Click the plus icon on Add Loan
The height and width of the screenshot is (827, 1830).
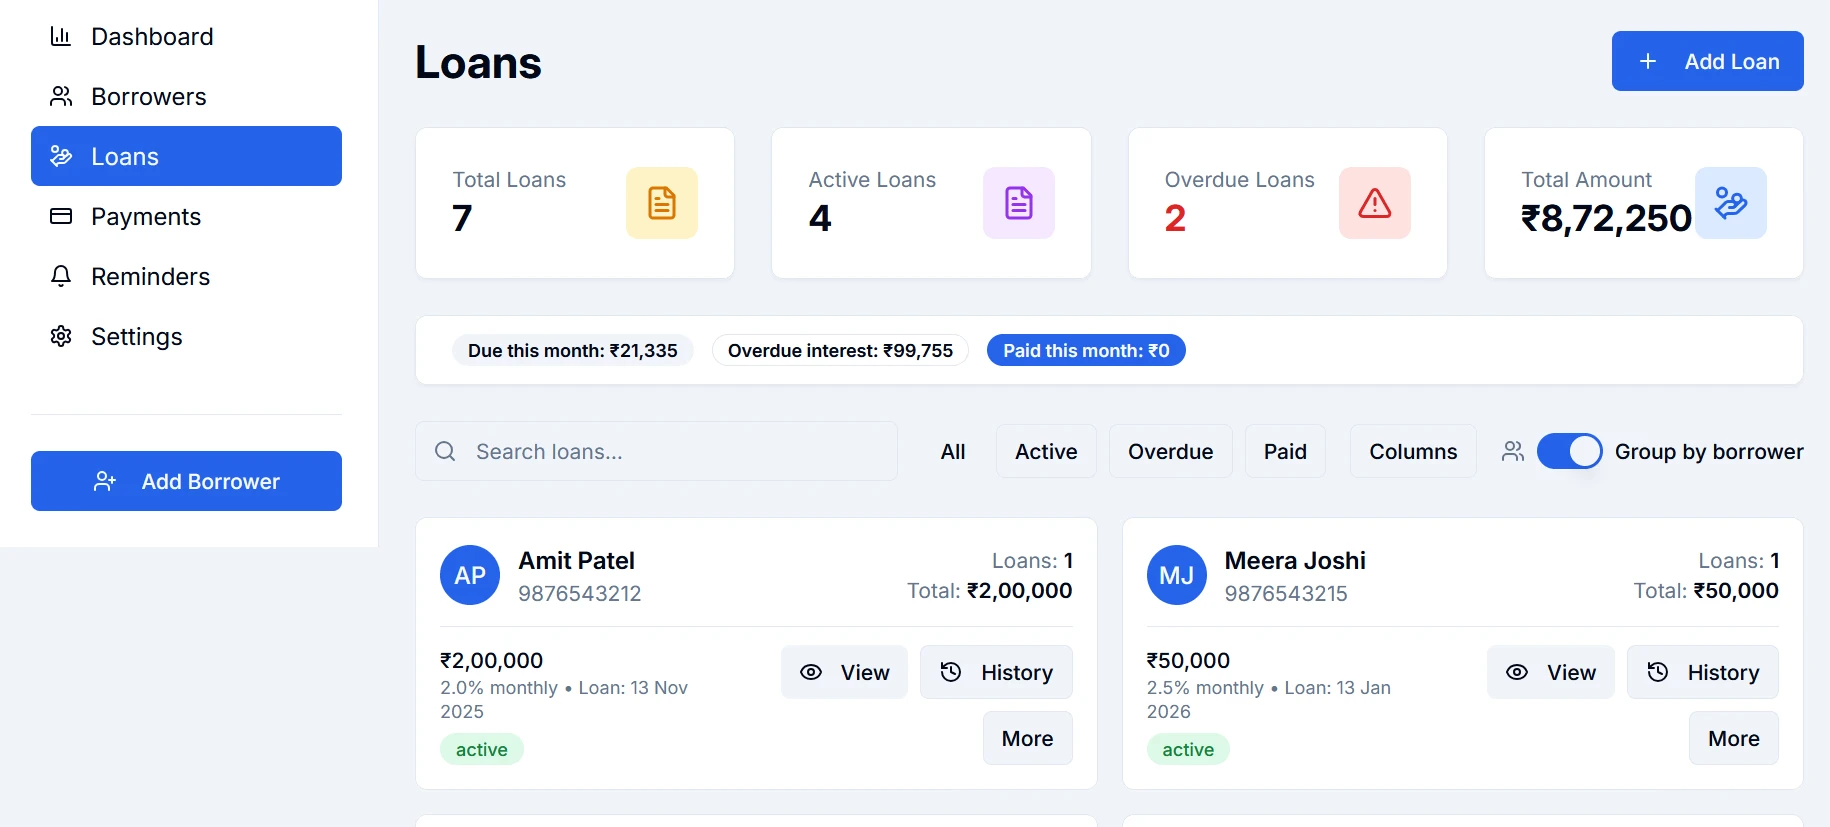[x=1648, y=61]
